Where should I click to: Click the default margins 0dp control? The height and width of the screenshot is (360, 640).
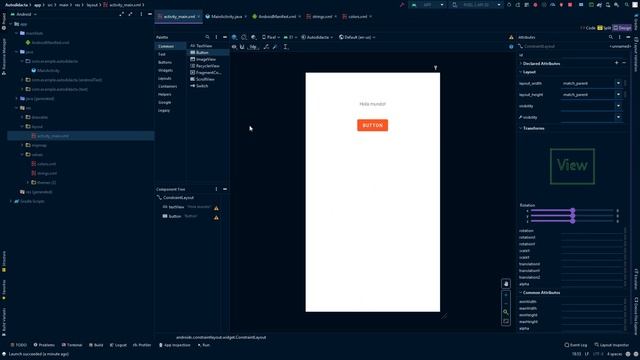253,47
